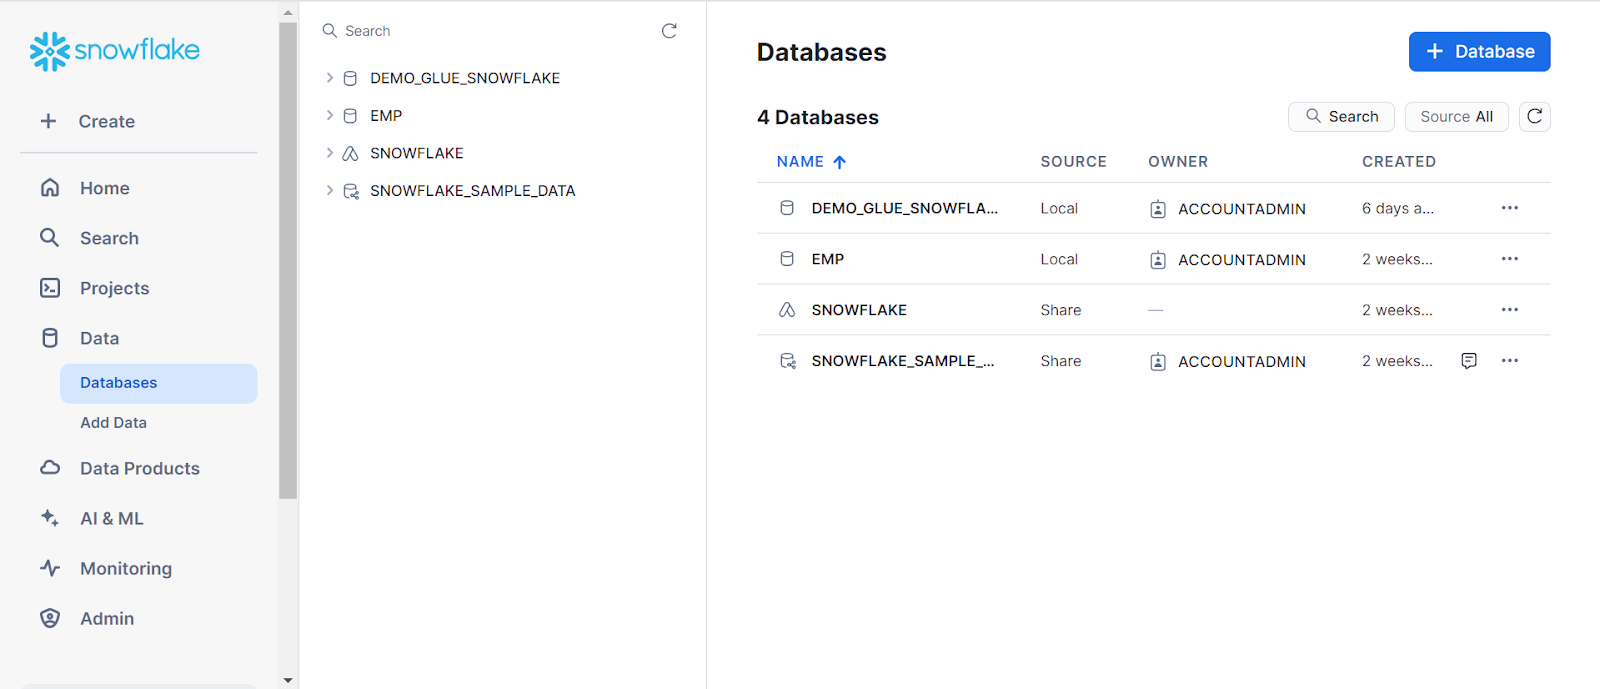The image size is (1600, 689).
Task: Click the plus icon beside Create
Action: tap(48, 121)
